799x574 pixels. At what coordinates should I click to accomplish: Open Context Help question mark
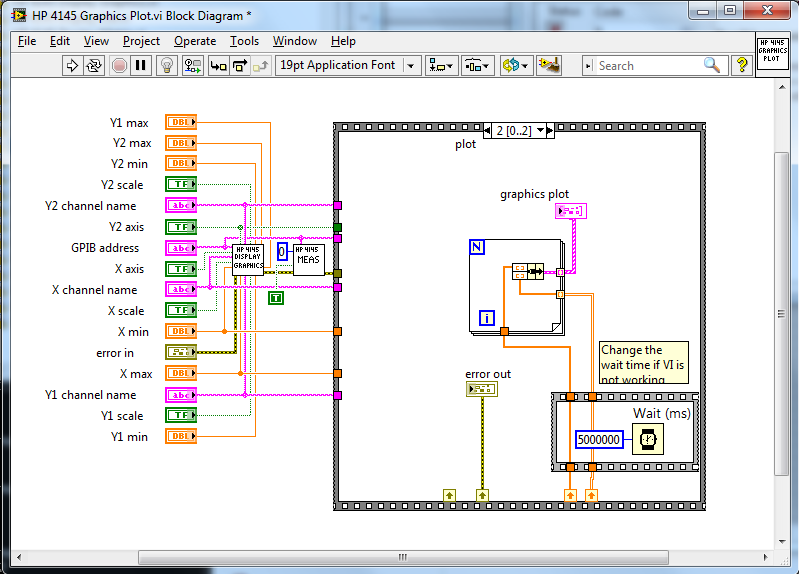[x=741, y=65]
